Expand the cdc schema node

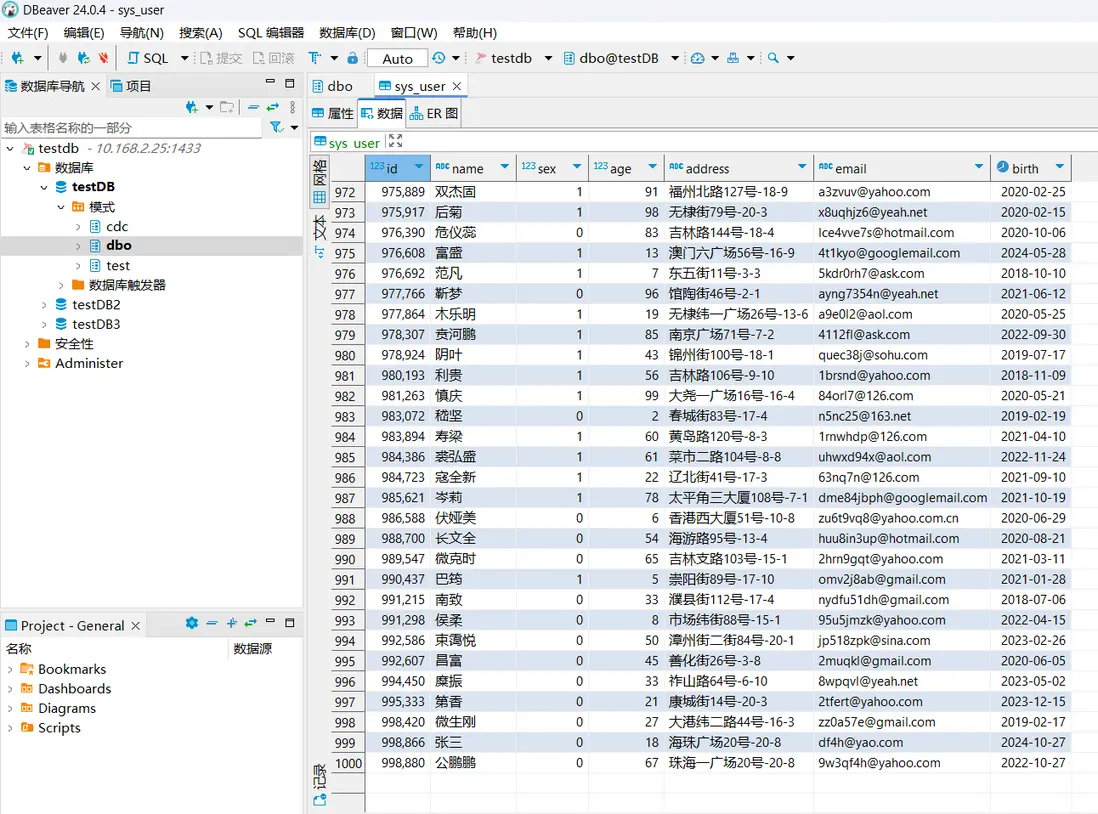[79, 227]
